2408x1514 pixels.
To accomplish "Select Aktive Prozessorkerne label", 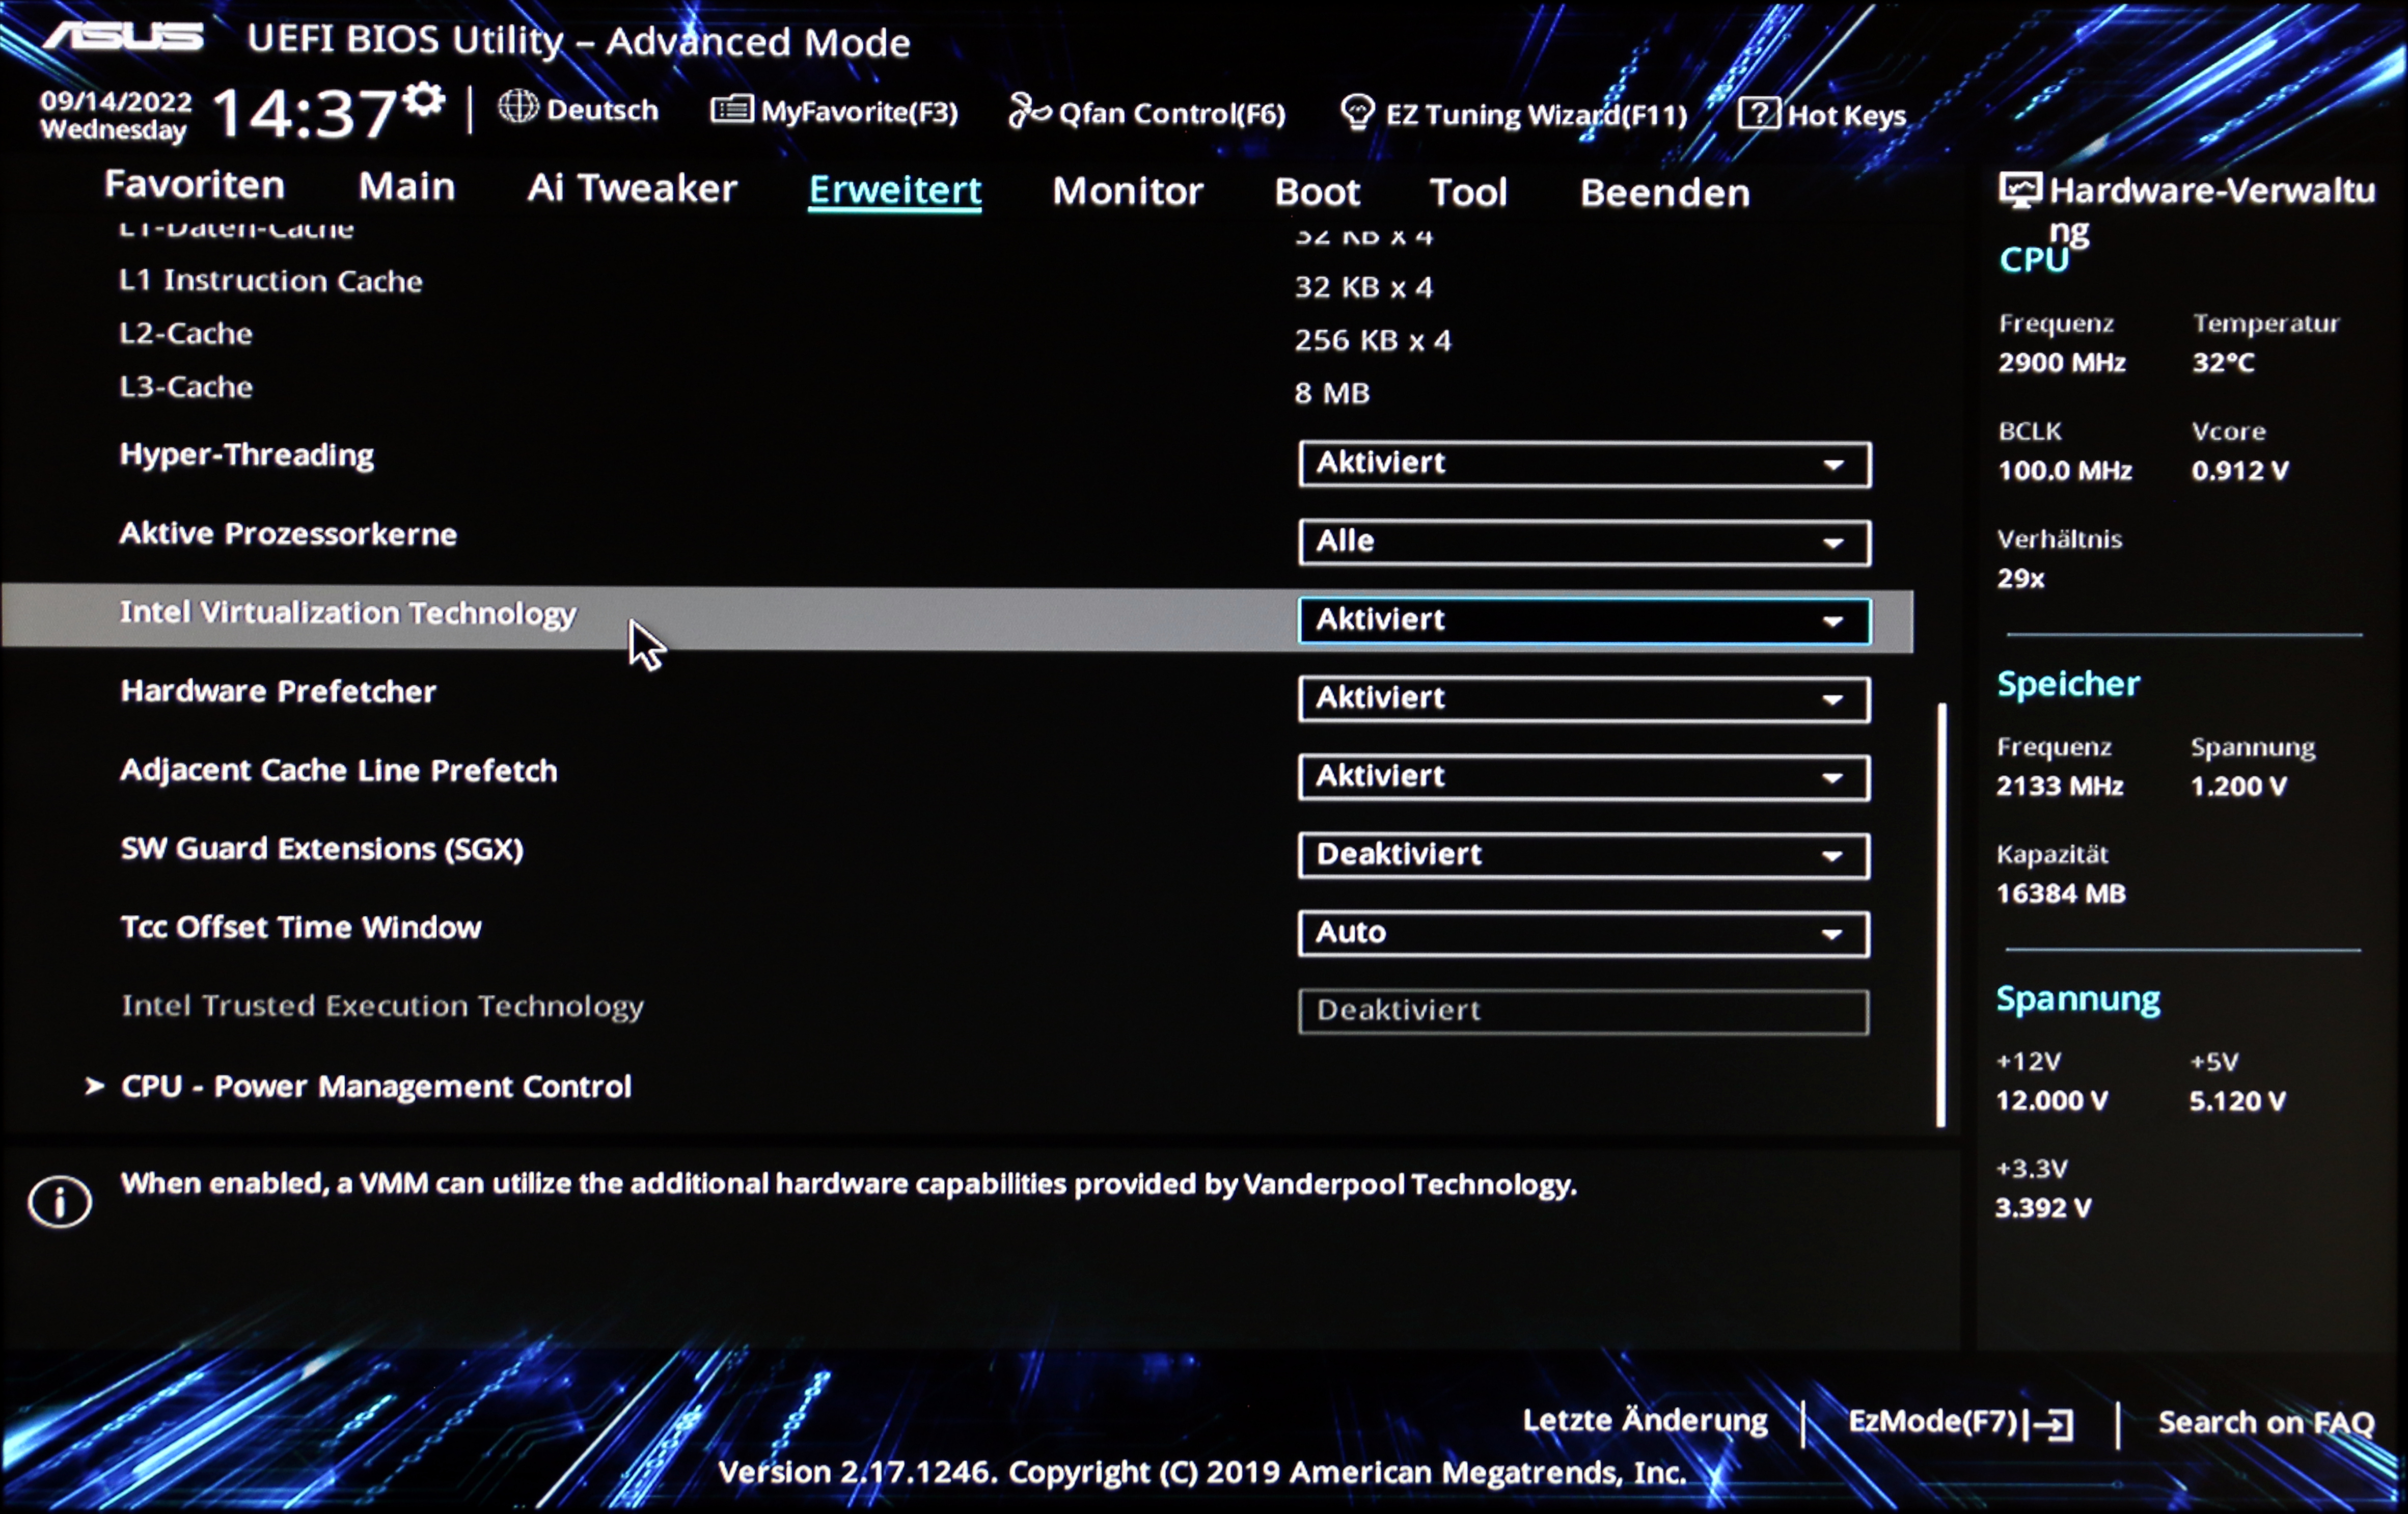I will pyautogui.click(x=288, y=534).
